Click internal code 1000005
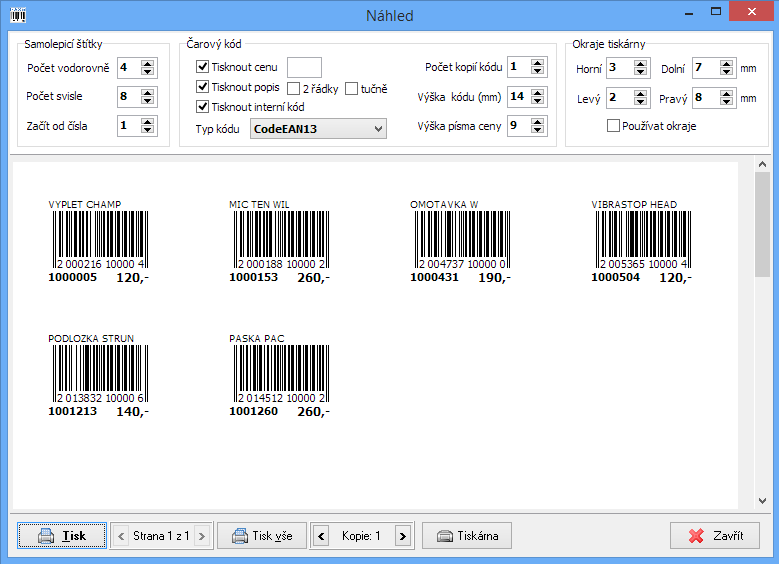779x564 pixels. tap(73, 277)
